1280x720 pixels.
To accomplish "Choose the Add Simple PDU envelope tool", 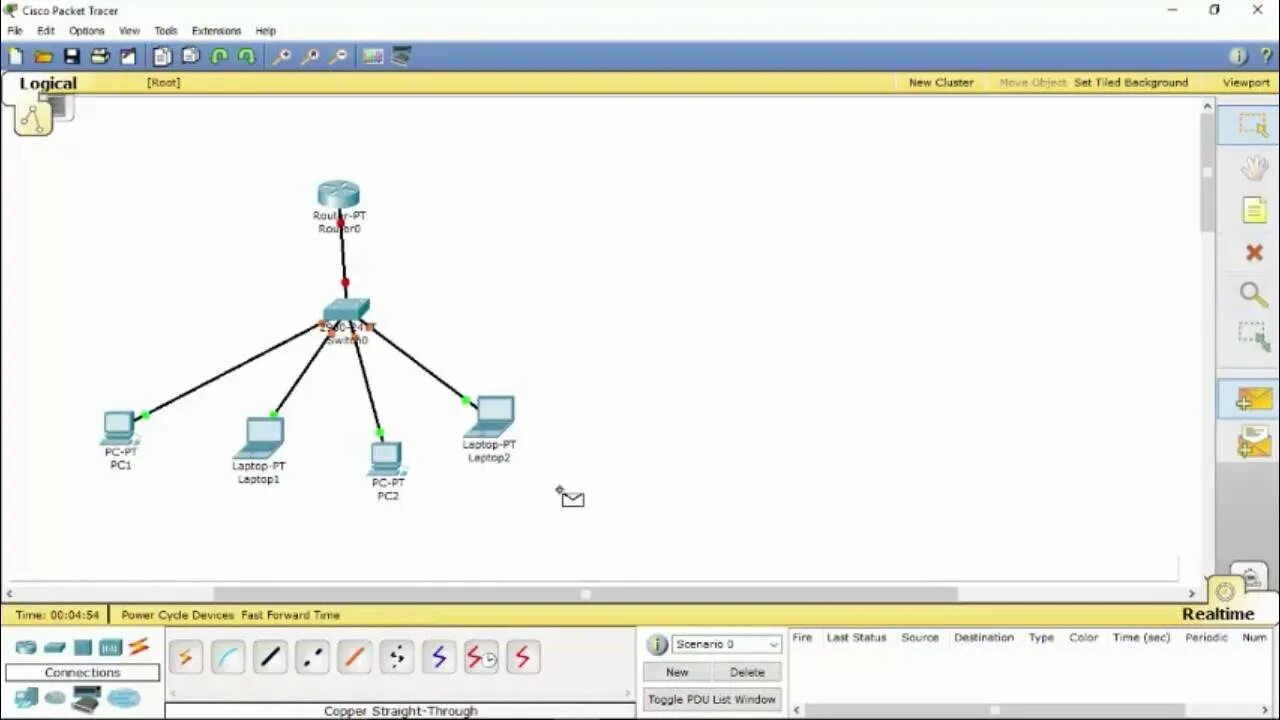I will (x=1252, y=400).
